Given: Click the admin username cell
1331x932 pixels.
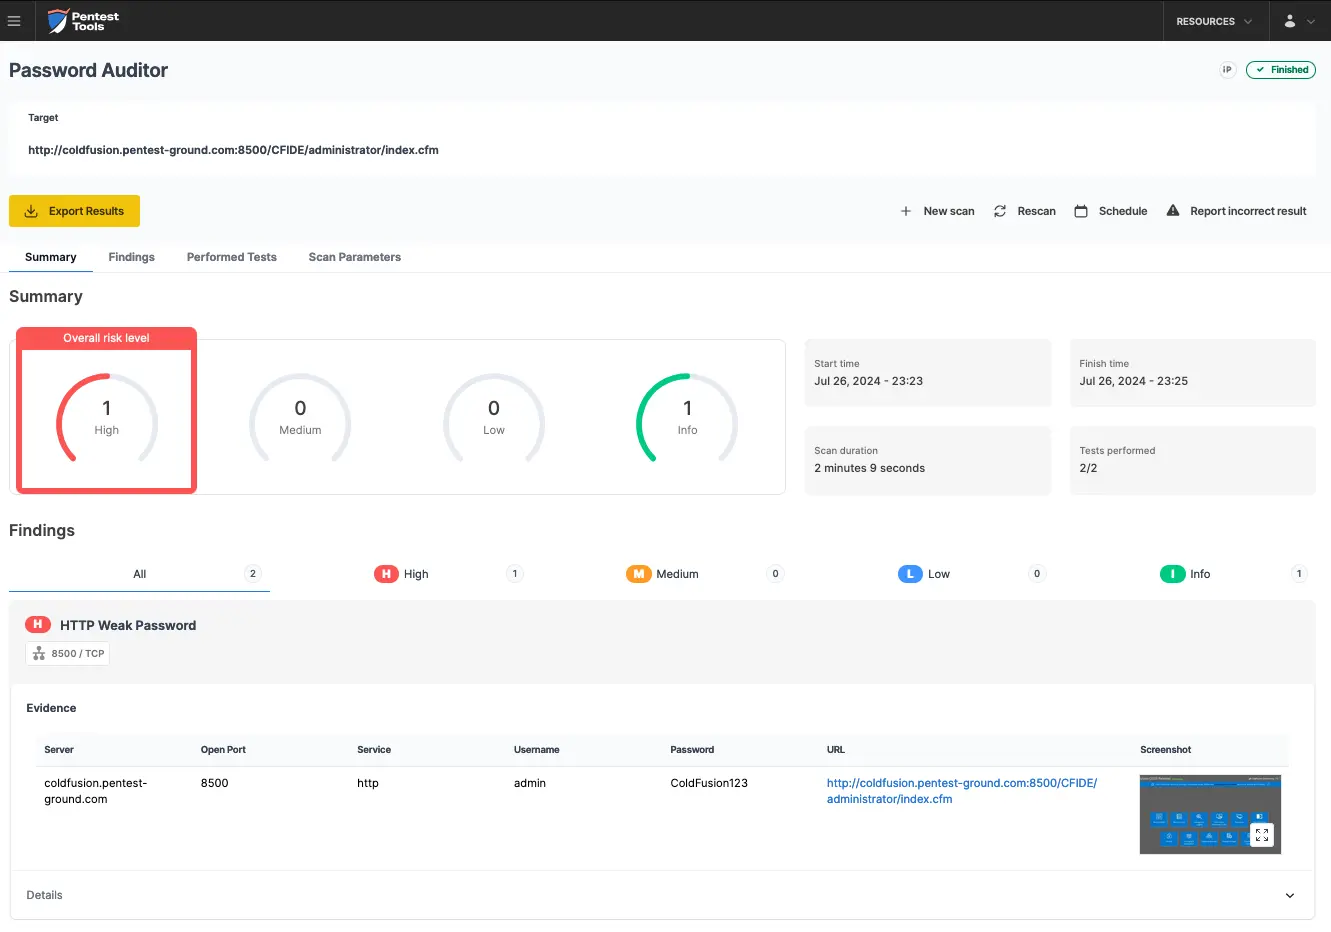Looking at the screenshot, I should pyautogui.click(x=530, y=783).
